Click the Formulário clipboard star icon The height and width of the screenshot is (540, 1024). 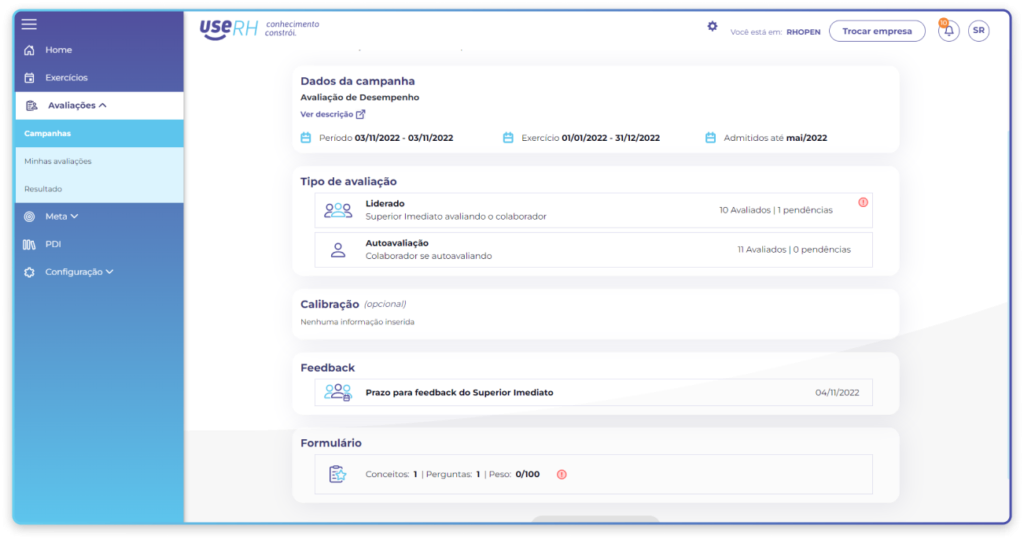click(x=338, y=474)
